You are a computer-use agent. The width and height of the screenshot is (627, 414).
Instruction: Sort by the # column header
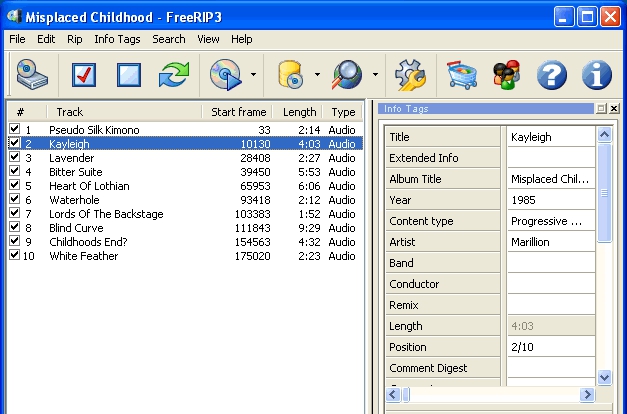pos(27,112)
